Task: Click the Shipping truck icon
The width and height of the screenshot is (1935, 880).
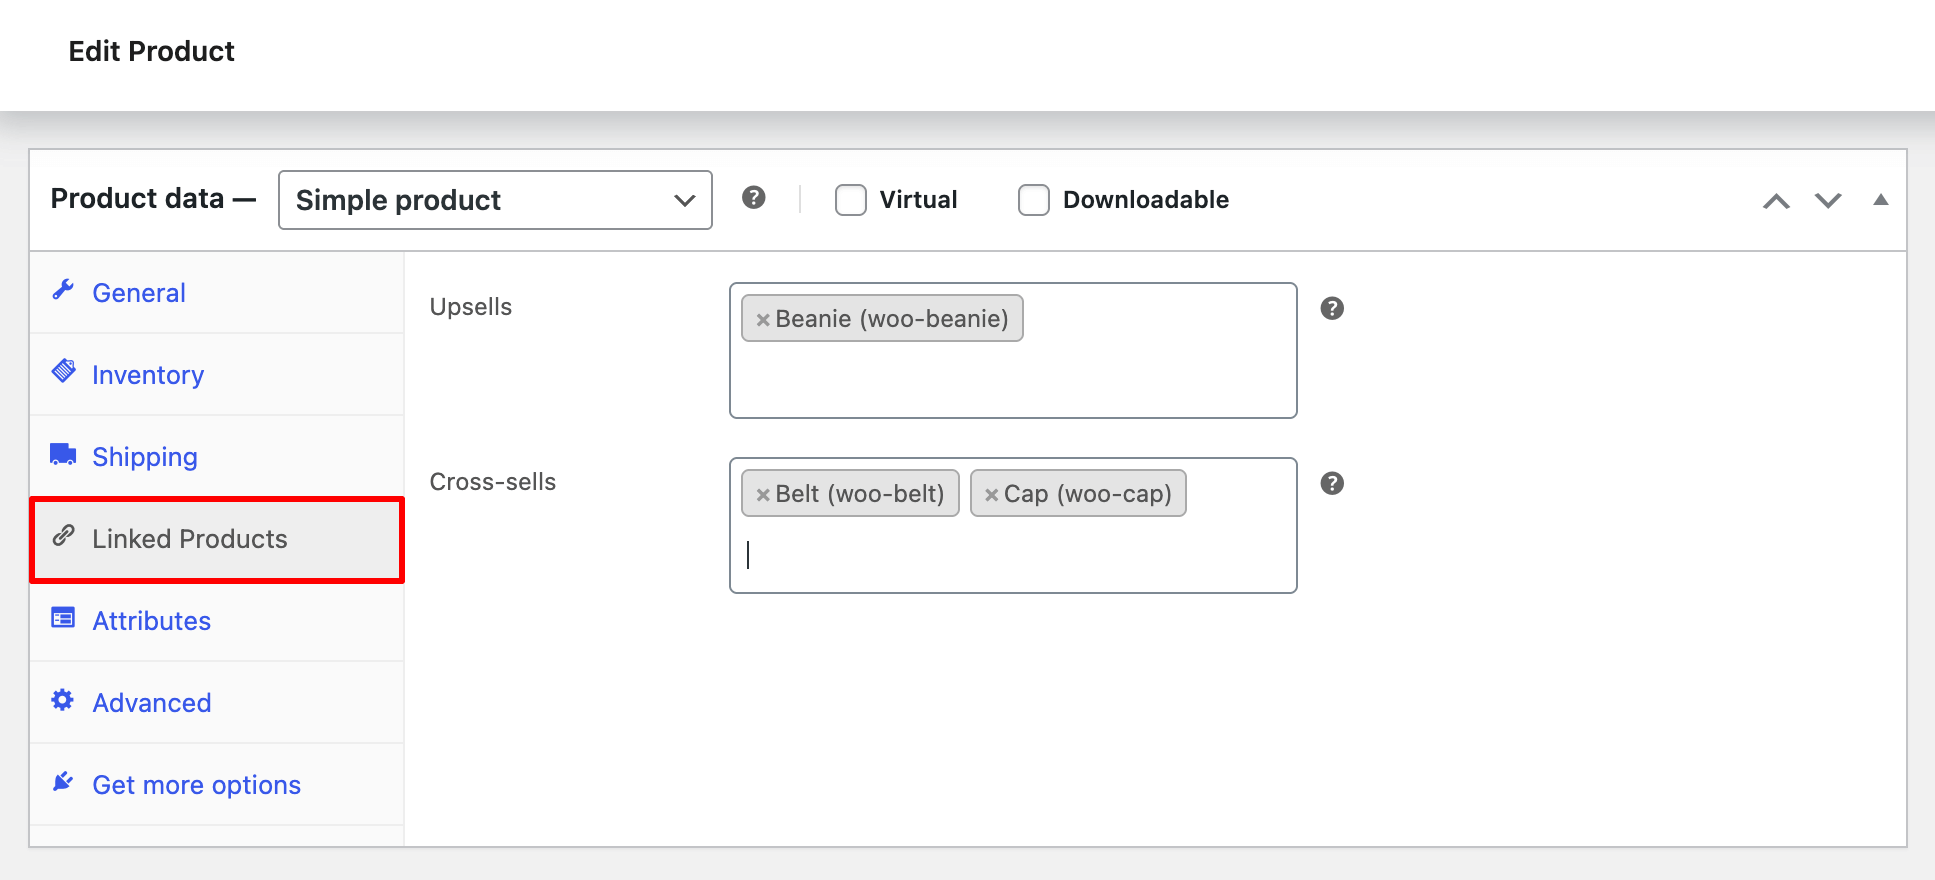Action: tap(64, 454)
